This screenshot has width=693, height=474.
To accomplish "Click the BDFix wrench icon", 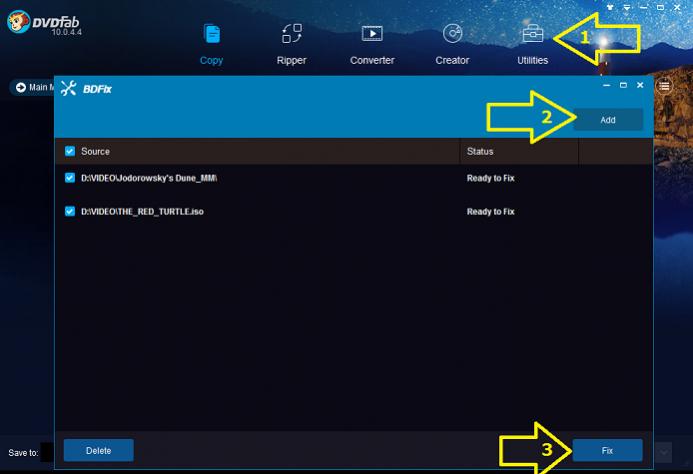I will (69, 88).
